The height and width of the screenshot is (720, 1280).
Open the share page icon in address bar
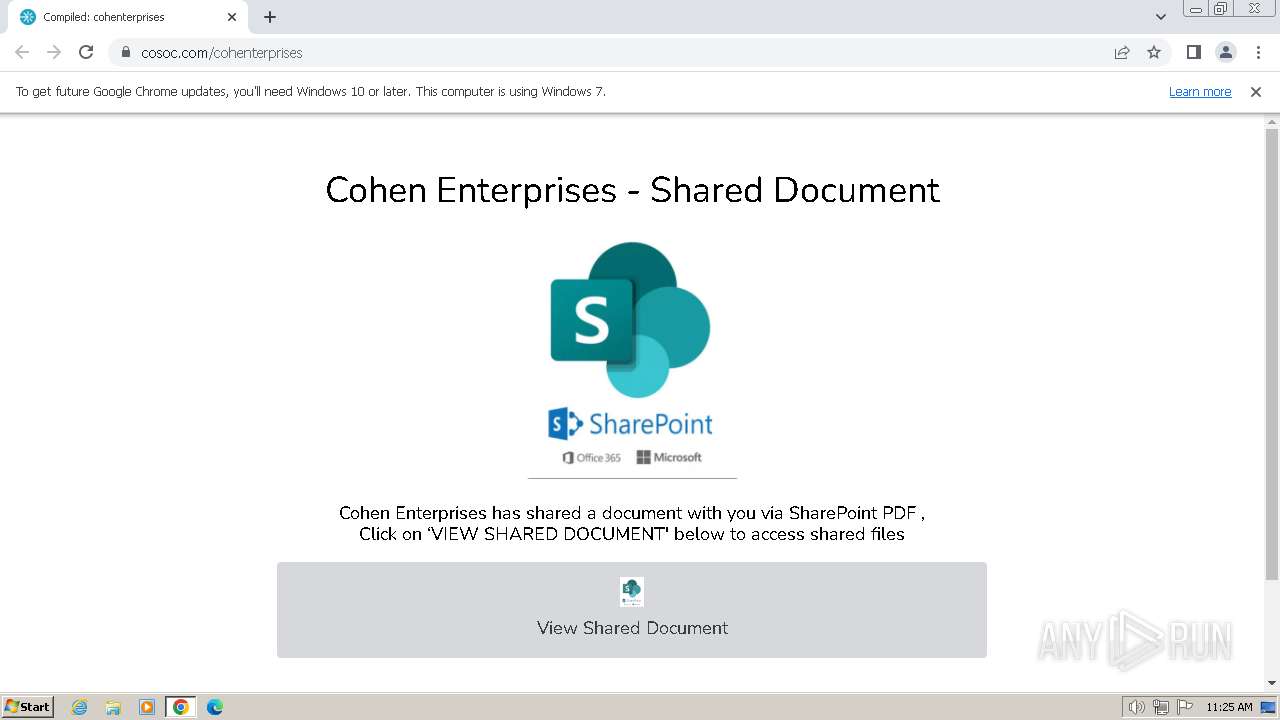[1122, 52]
